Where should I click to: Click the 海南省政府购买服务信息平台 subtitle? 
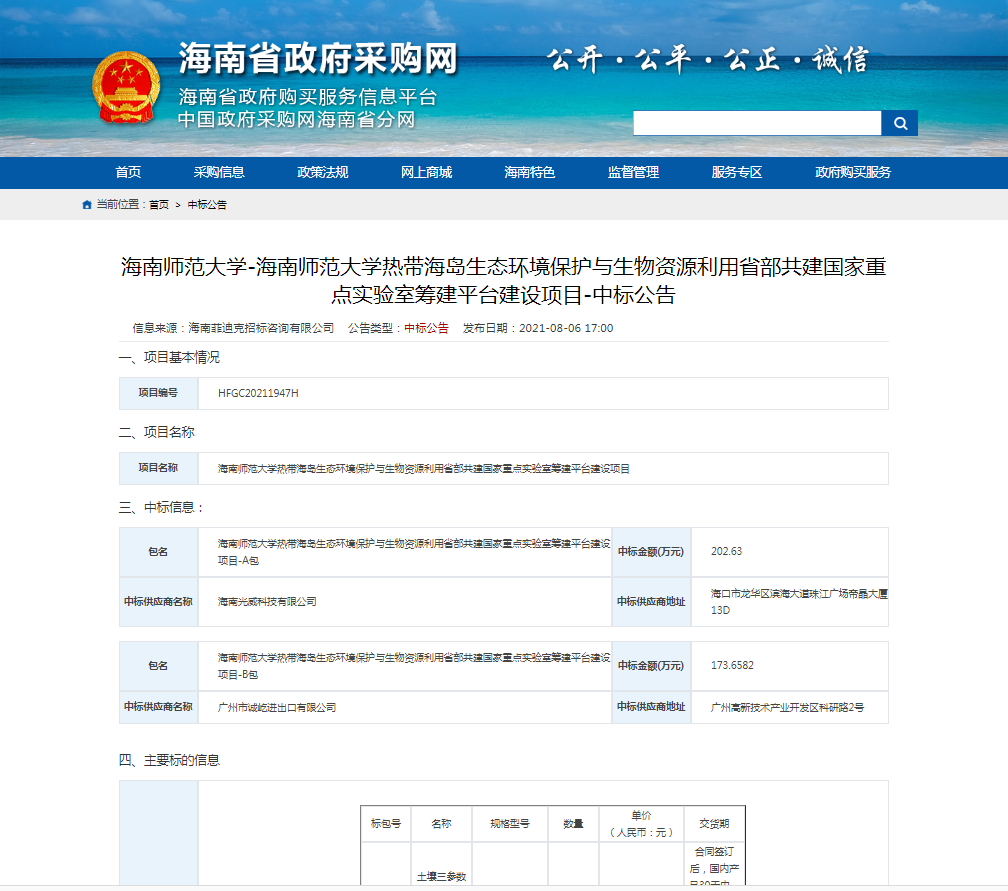coord(308,97)
